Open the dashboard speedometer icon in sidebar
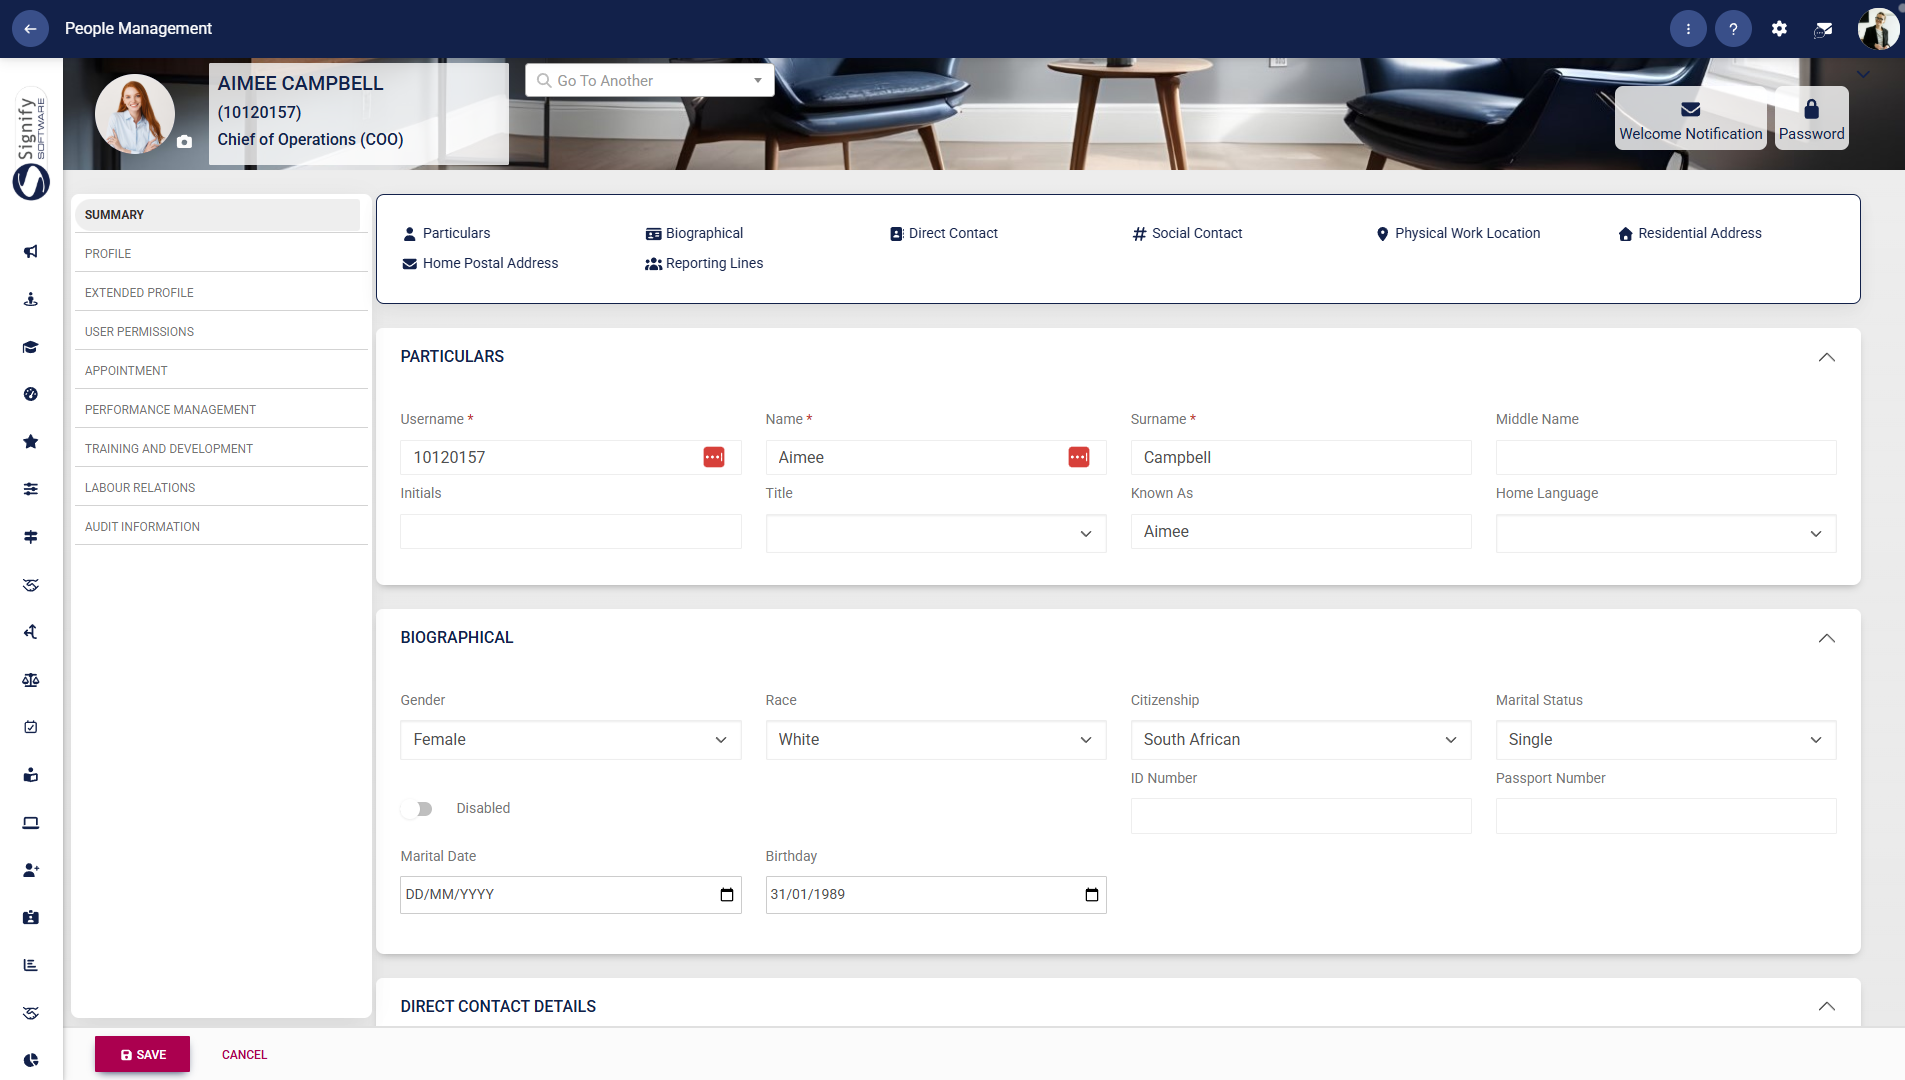This screenshot has height=1080, width=1905. [31, 394]
